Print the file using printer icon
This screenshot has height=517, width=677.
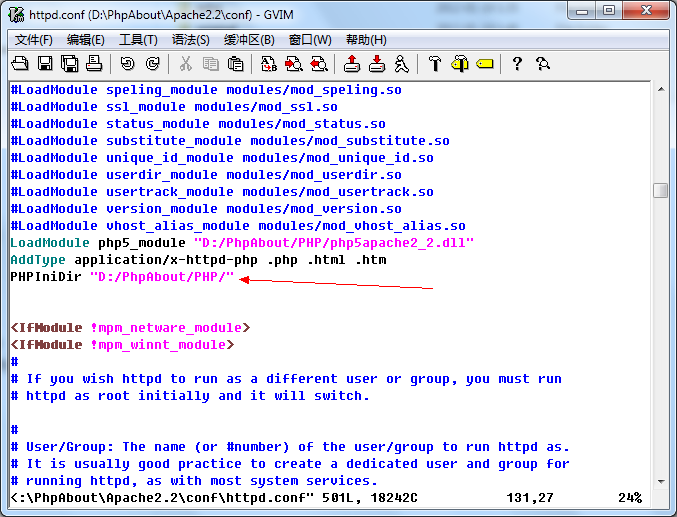[x=94, y=64]
